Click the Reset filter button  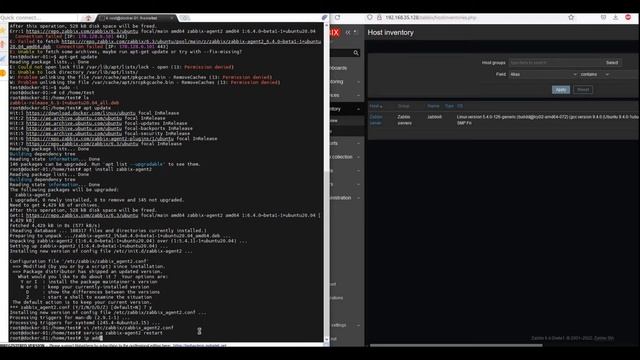click(x=583, y=90)
